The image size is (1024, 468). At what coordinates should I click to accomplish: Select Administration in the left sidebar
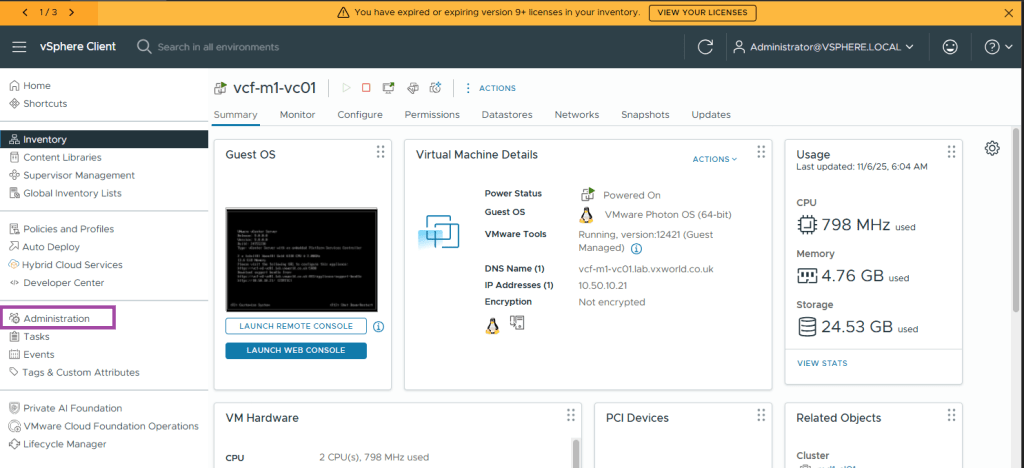click(x=57, y=318)
